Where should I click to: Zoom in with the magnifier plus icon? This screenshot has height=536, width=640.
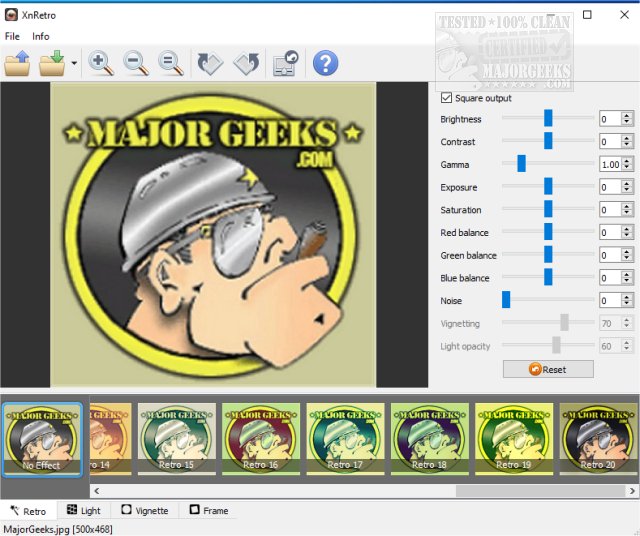click(x=100, y=63)
